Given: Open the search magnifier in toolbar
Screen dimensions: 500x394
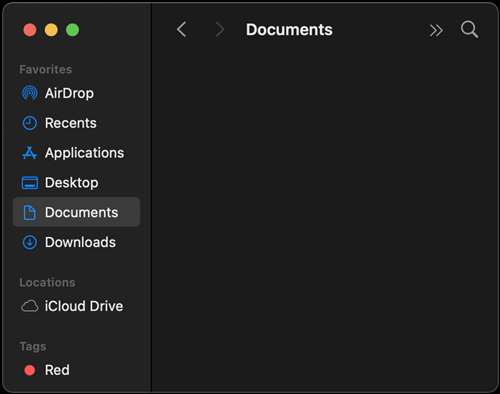Looking at the screenshot, I should 469,29.
